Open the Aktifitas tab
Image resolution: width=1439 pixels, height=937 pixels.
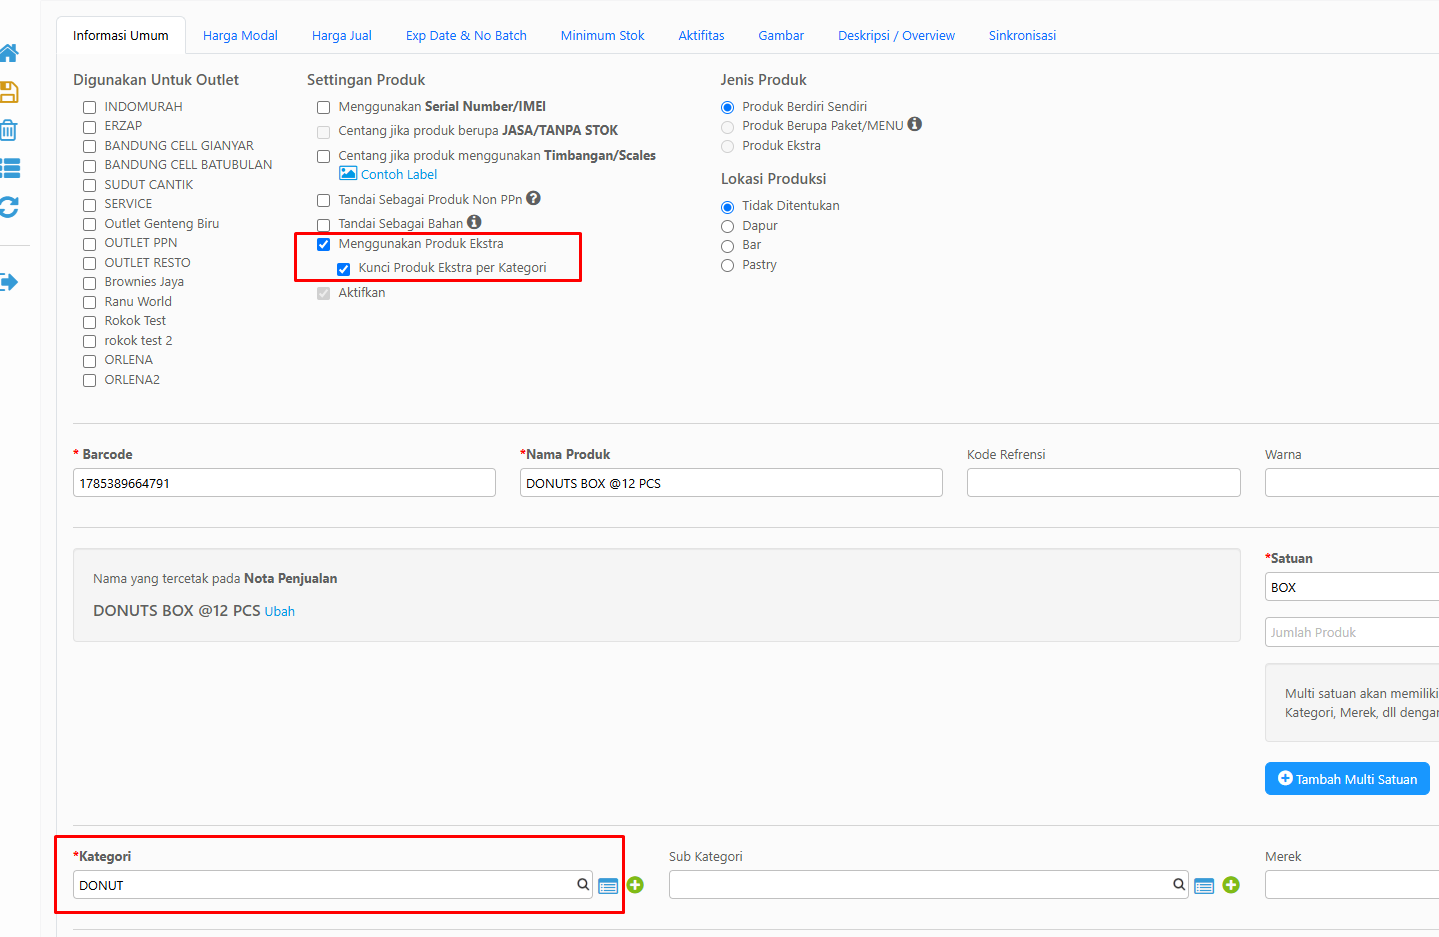coord(701,35)
